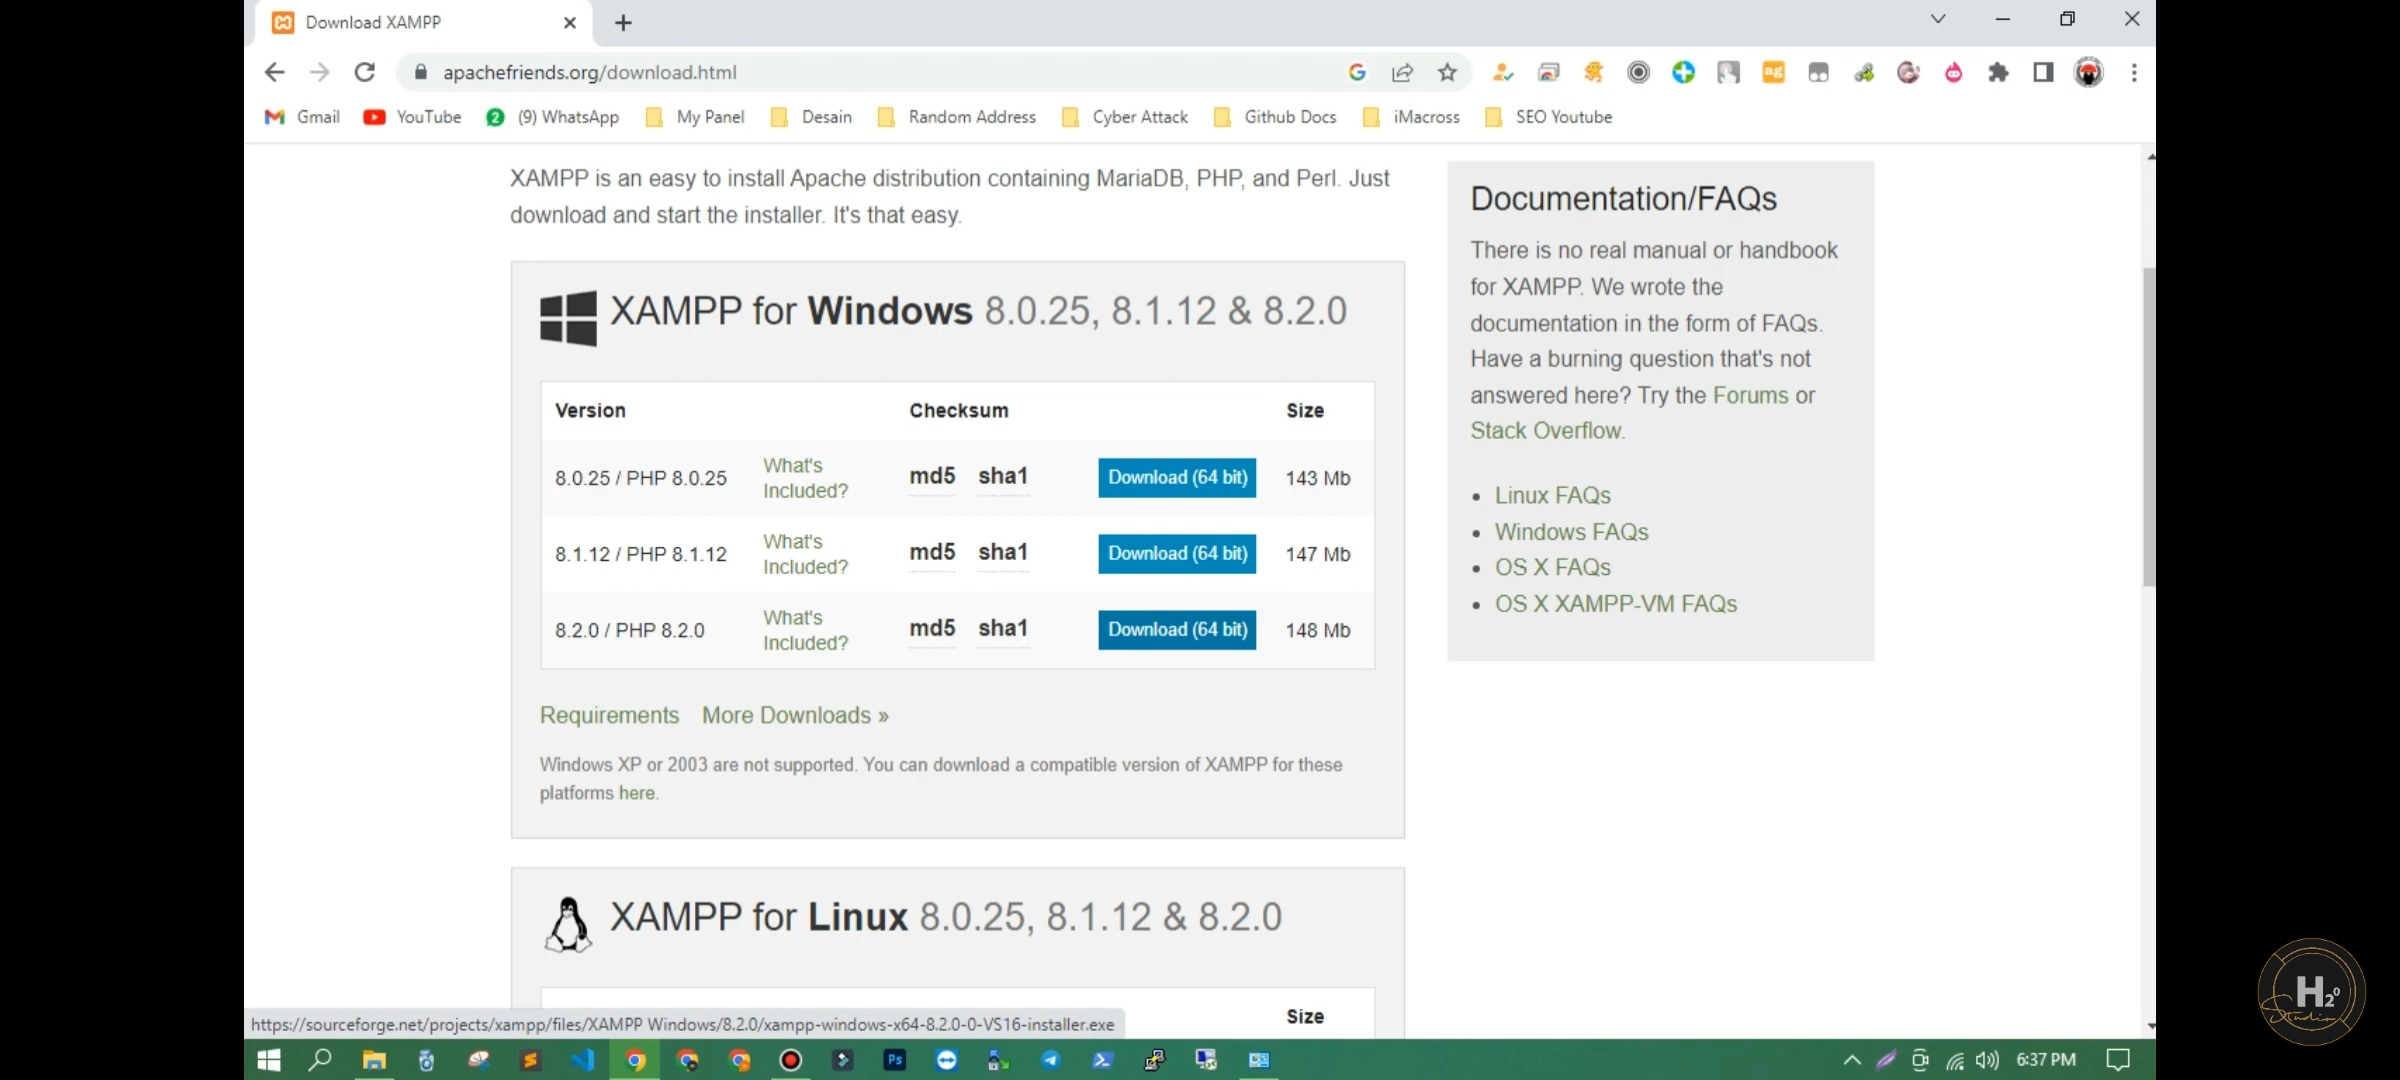Screen dimensions: 2400x1080
Task: Open Windows Start menu
Action: pos(269,1060)
